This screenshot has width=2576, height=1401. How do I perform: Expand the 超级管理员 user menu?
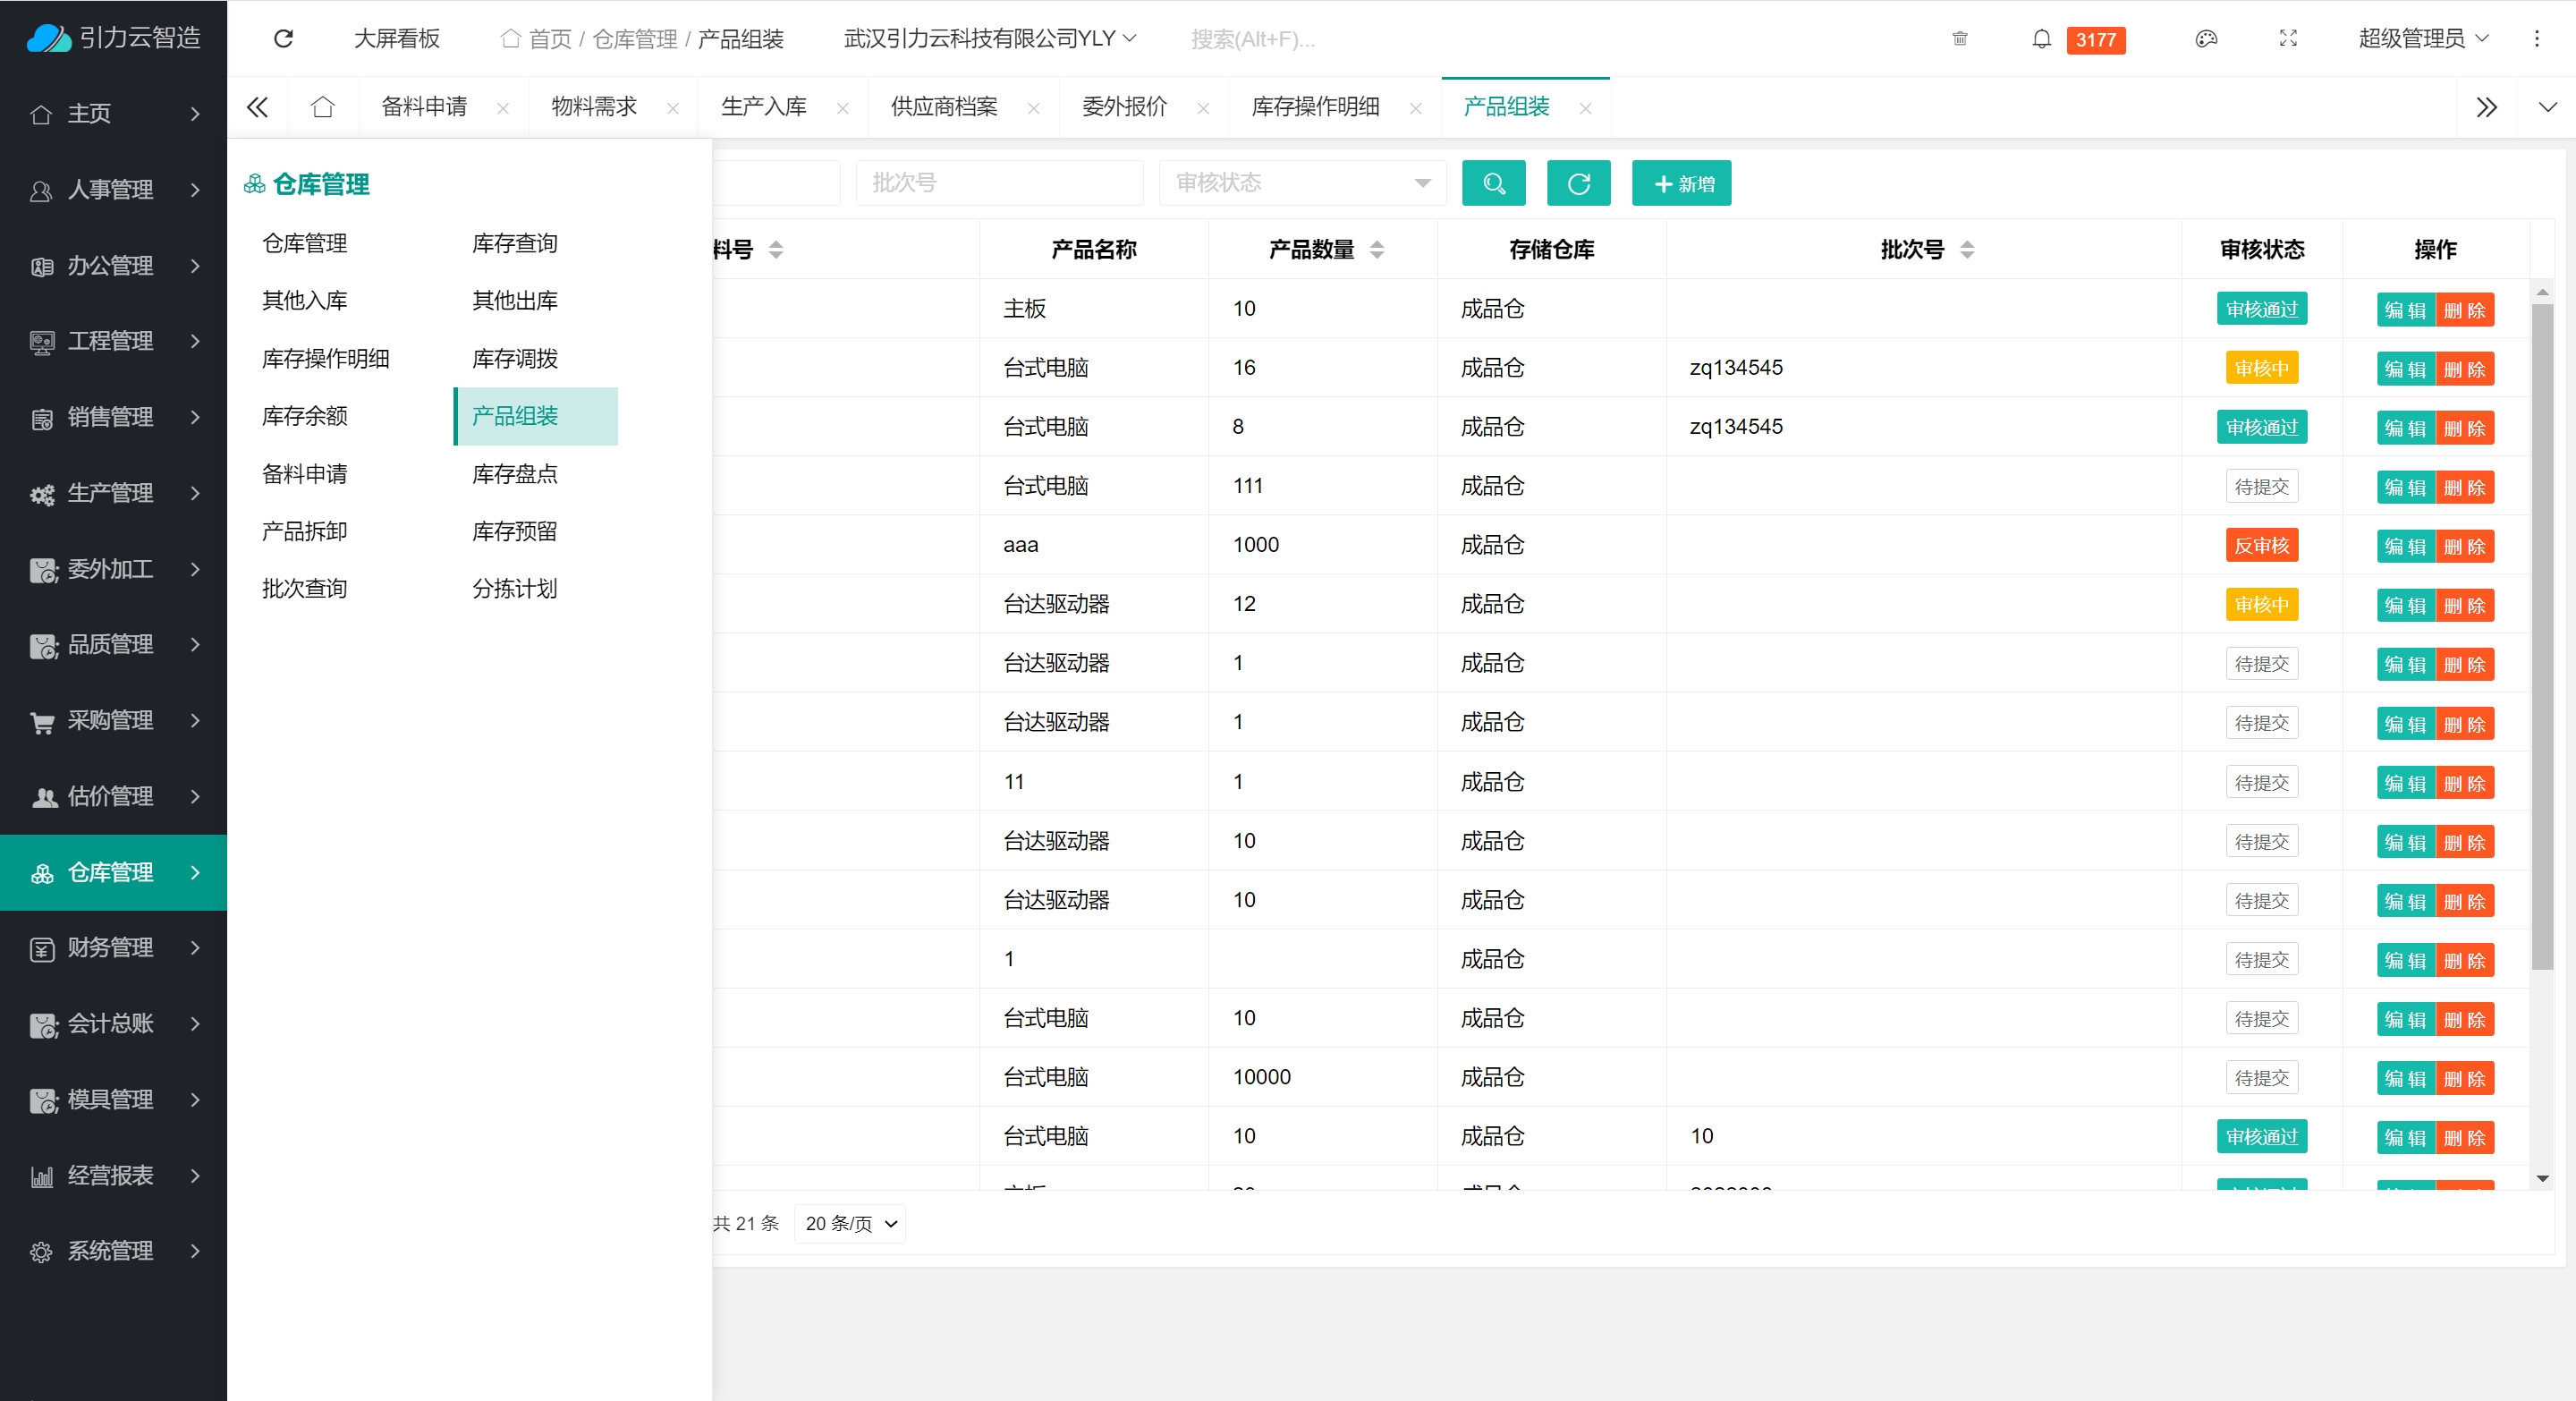[2422, 39]
